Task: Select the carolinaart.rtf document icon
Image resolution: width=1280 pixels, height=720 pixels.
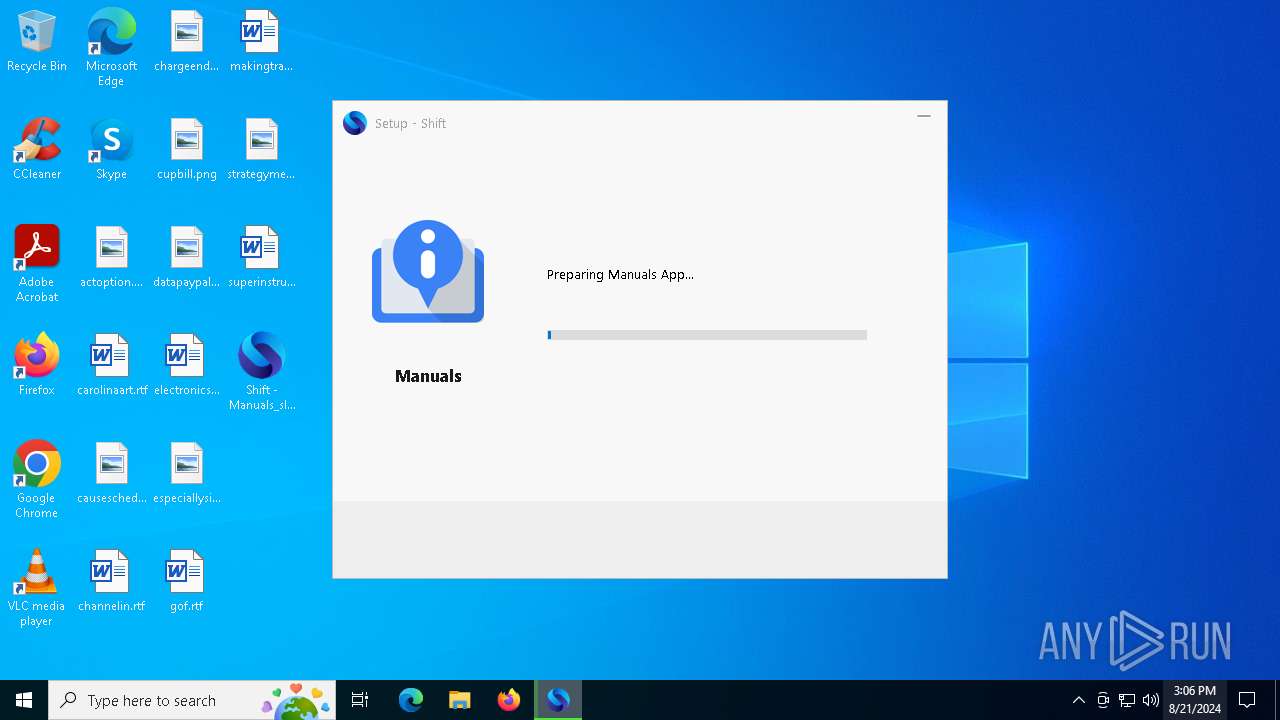Action: tap(111, 366)
